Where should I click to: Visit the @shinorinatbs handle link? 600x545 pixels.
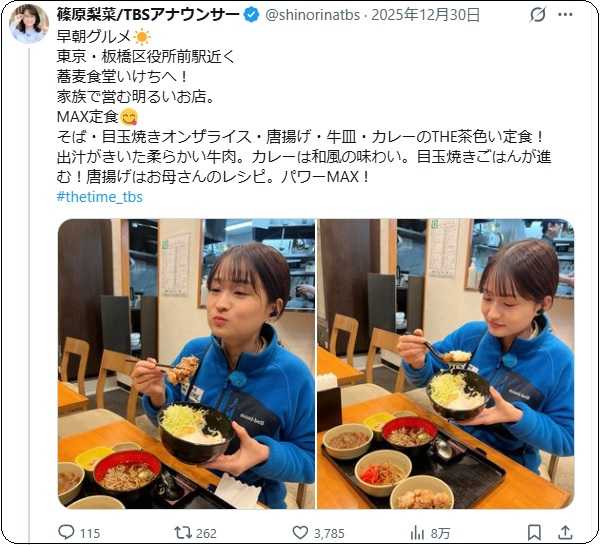(x=313, y=15)
